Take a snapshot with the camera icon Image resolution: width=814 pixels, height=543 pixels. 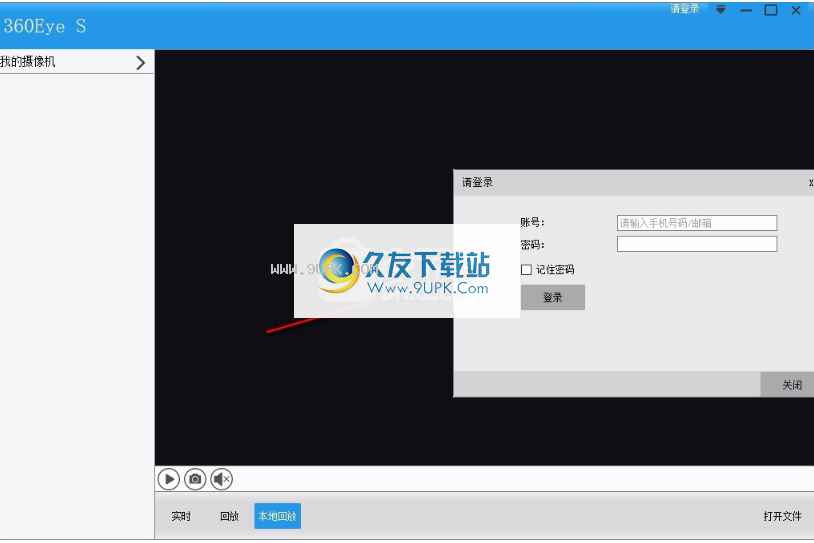195,479
